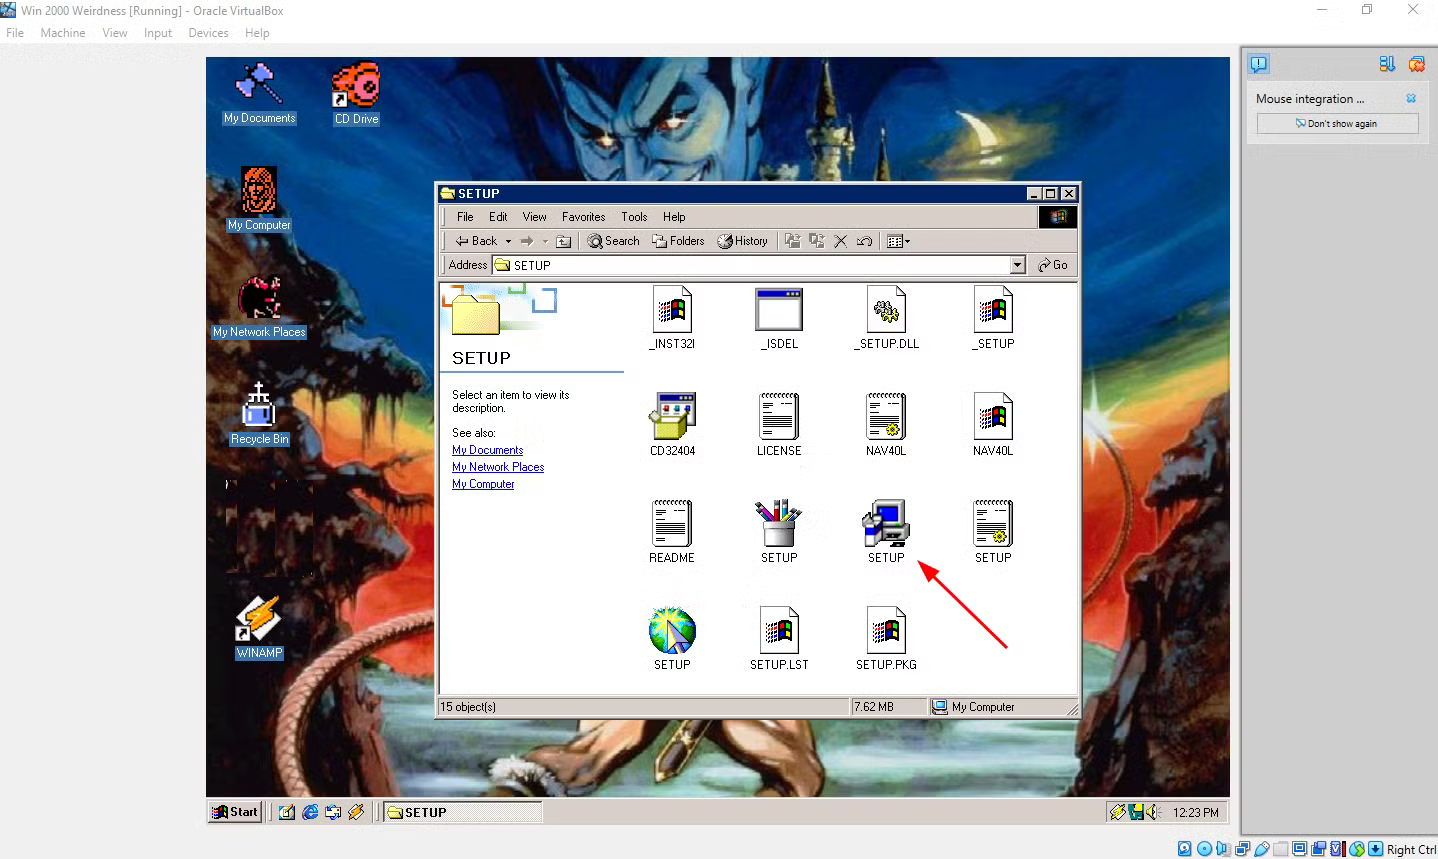Click the volume speaker tray icon

click(x=1153, y=812)
